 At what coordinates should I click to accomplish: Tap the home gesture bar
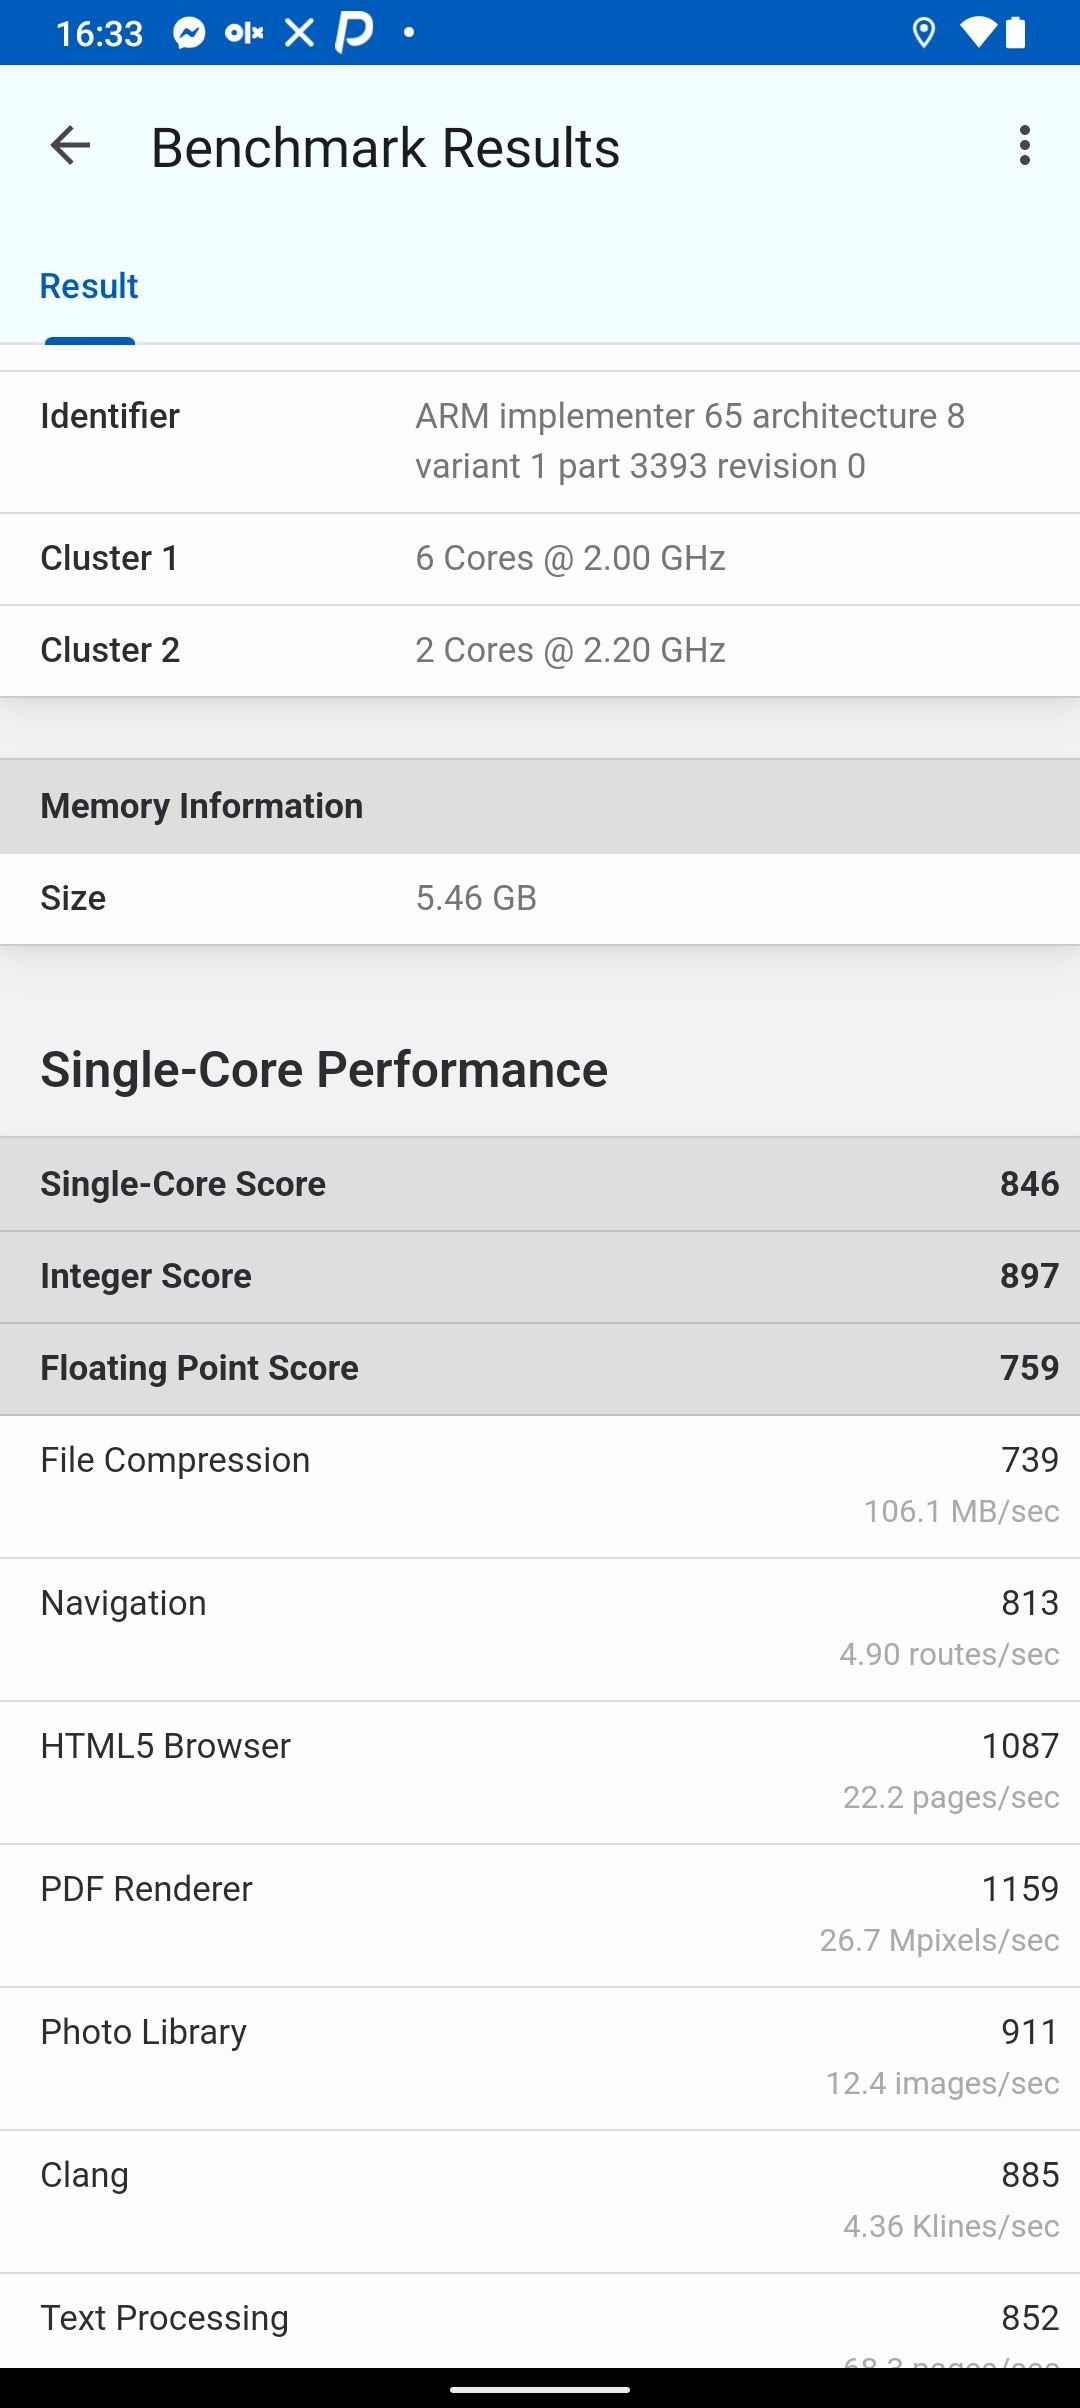pyautogui.click(x=540, y=2390)
